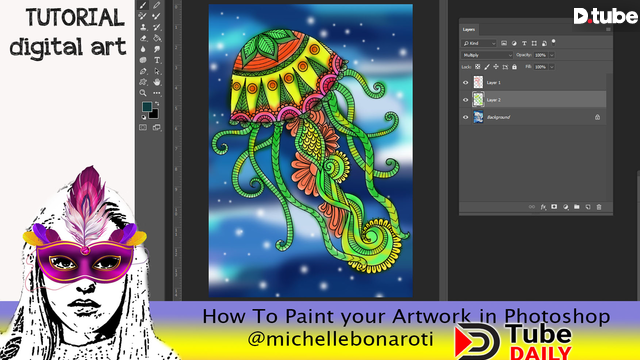This screenshot has height=360, width=640.
Task: Open the Layers panel options menu
Action: [x=608, y=29]
